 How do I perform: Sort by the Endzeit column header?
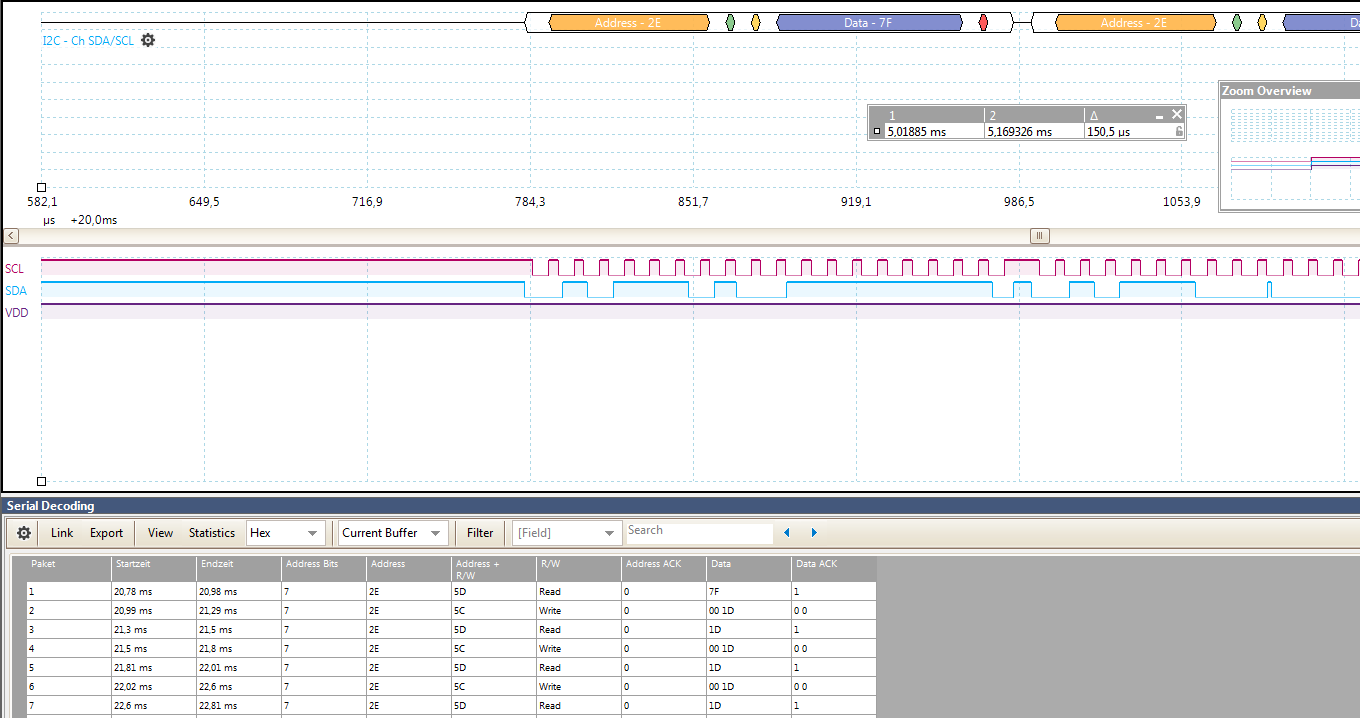[x=239, y=569]
